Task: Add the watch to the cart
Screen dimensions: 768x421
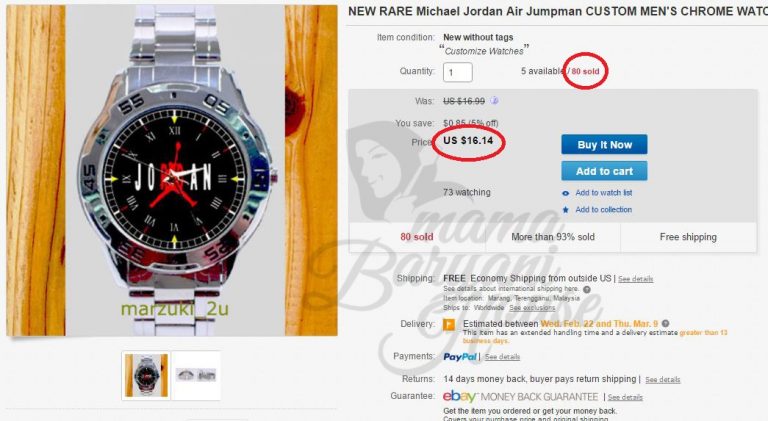Action: 604,171
